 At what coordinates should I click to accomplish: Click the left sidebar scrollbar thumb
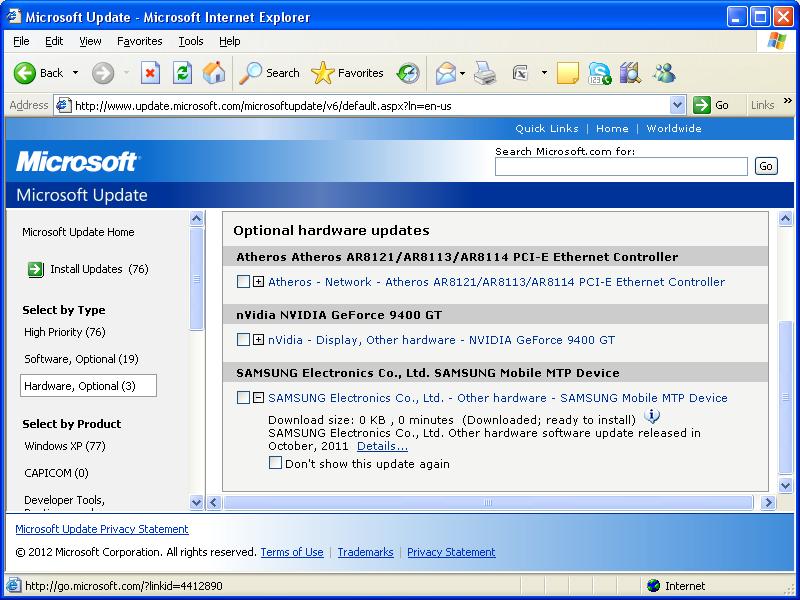196,279
